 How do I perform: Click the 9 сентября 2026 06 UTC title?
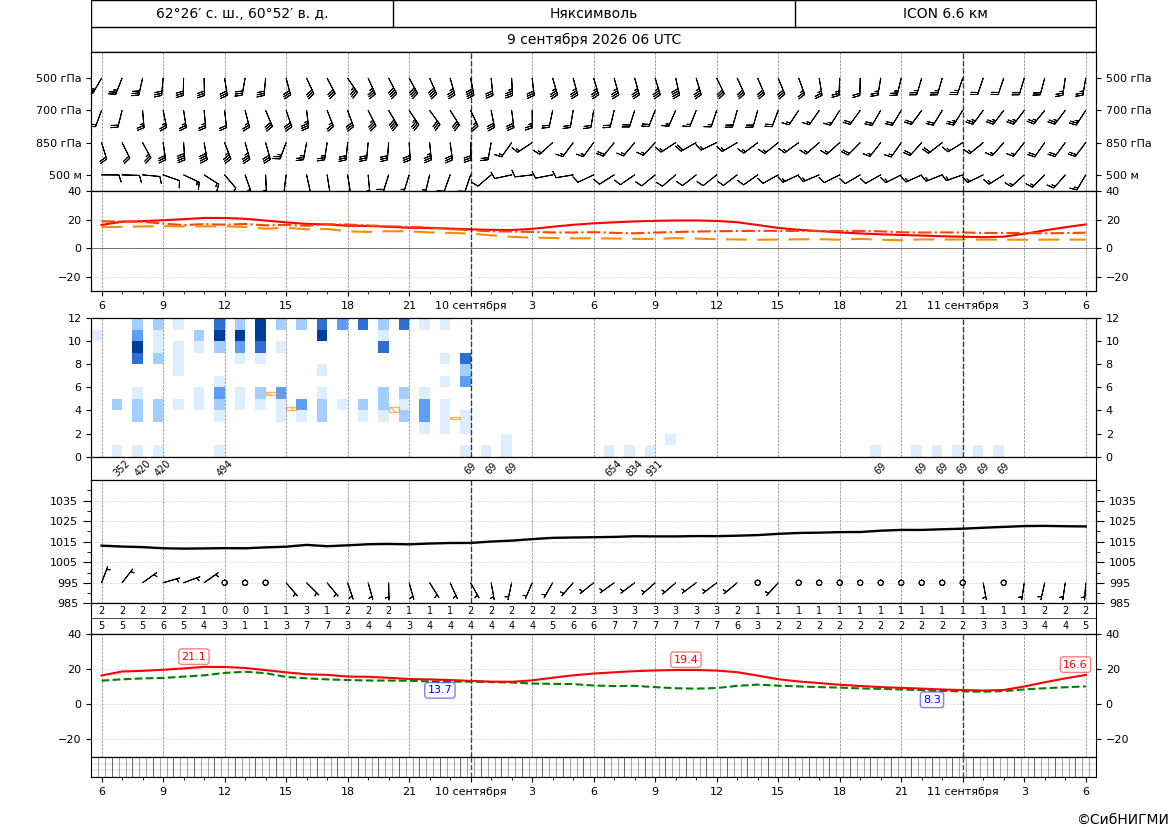click(593, 40)
